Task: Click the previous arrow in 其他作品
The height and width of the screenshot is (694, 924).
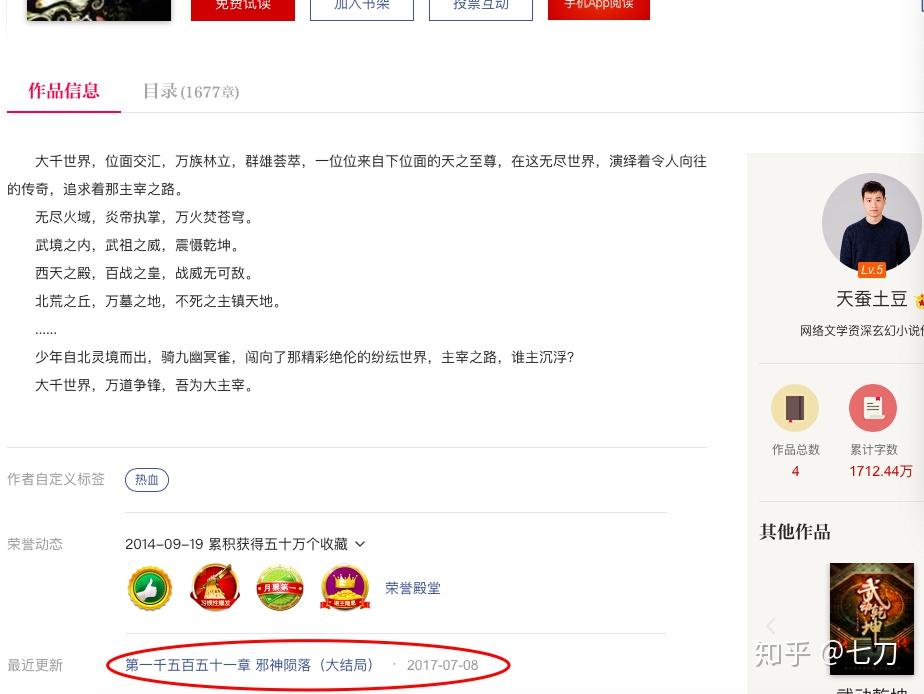Action: (x=770, y=626)
